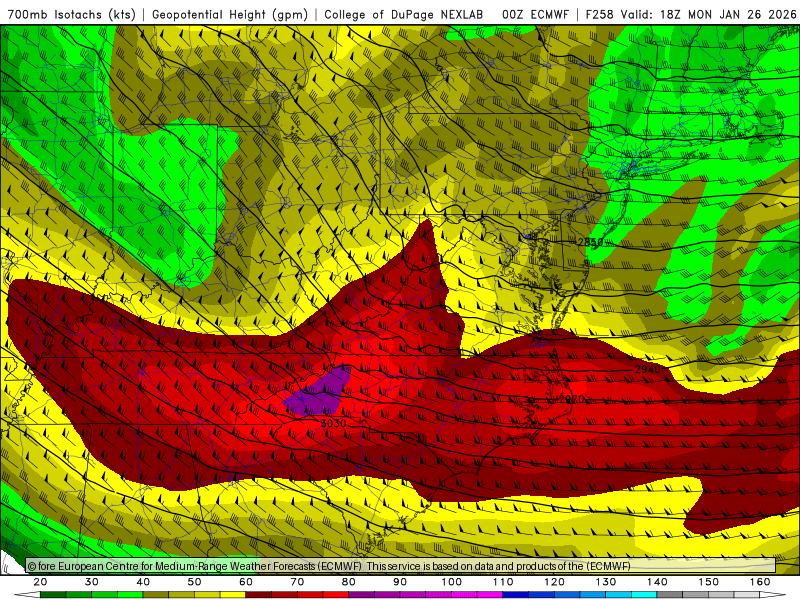Click the 70 value on the legend scale
The image size is (800, 600).
[x=297, y=582]
